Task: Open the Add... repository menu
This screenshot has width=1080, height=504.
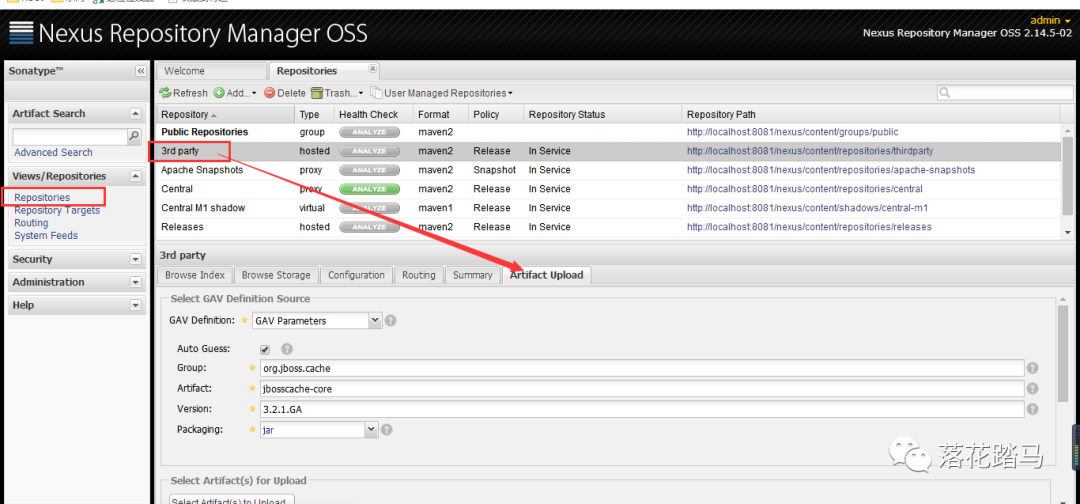Action: [235, 93]
